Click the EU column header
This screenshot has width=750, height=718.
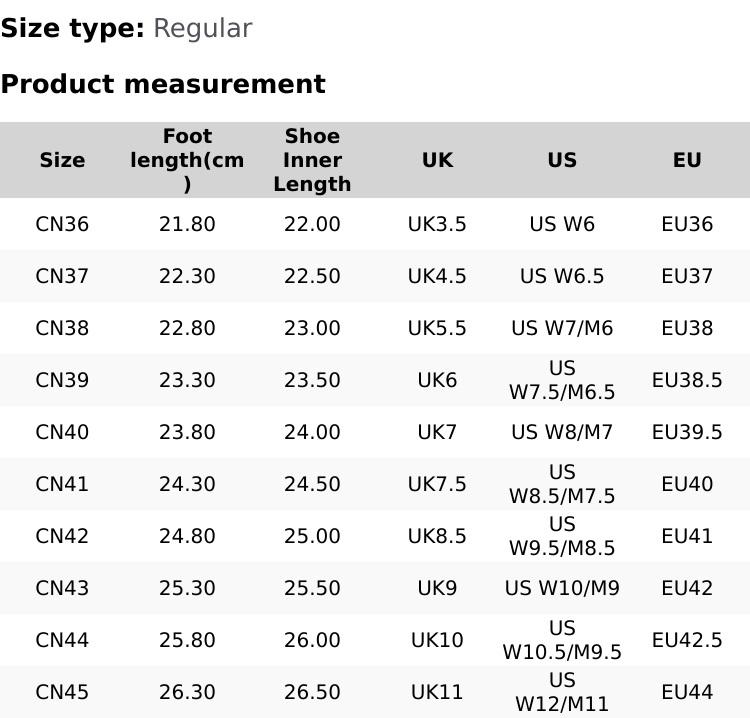click(x=687, y=160)
